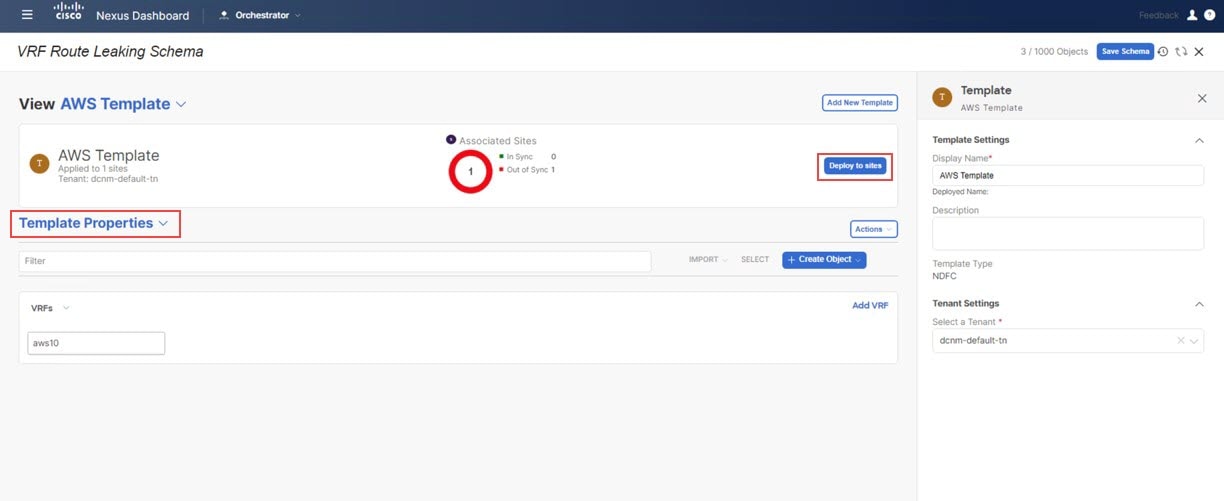Click Save Schema button
Viewport: 1224px width, 501px height.
[1125, 51]
